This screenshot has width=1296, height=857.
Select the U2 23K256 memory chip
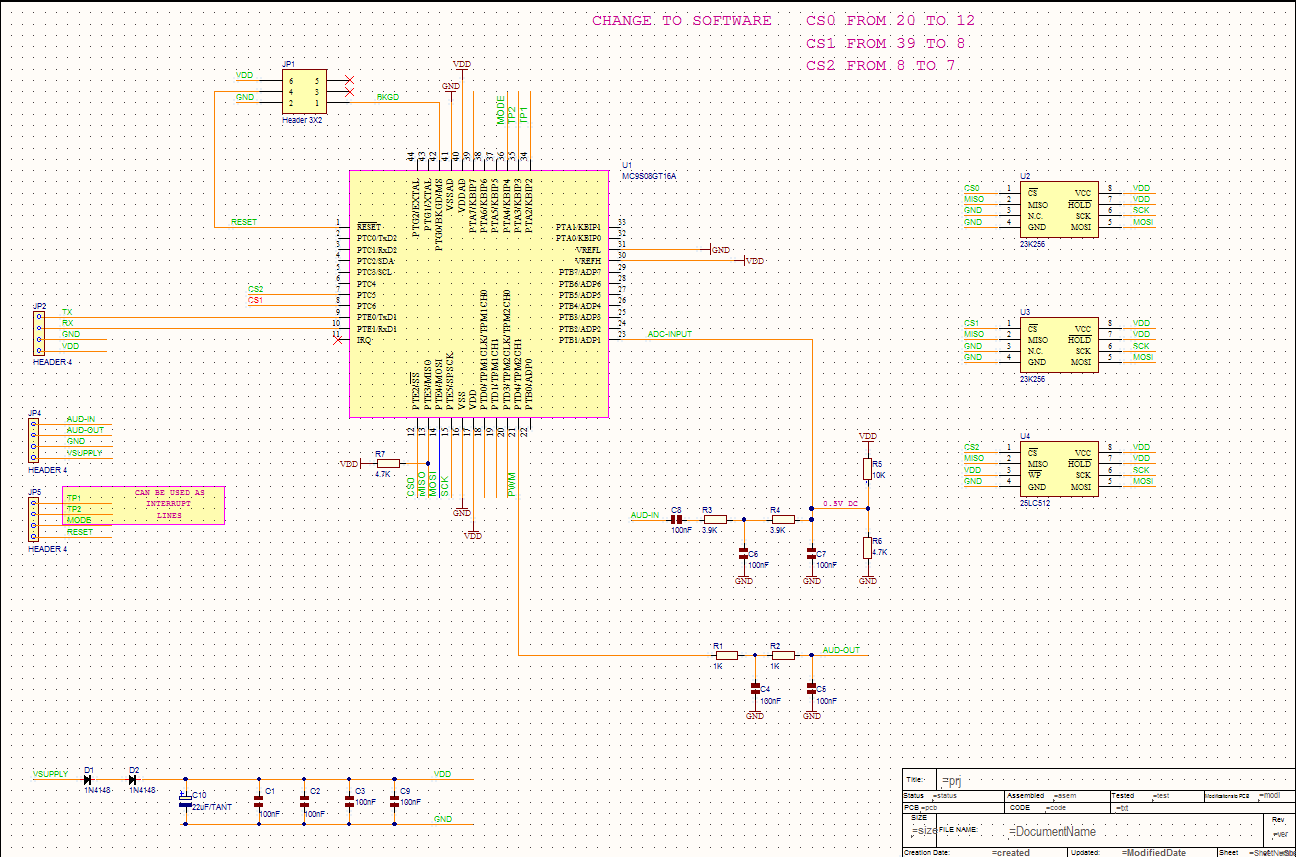1059,210
